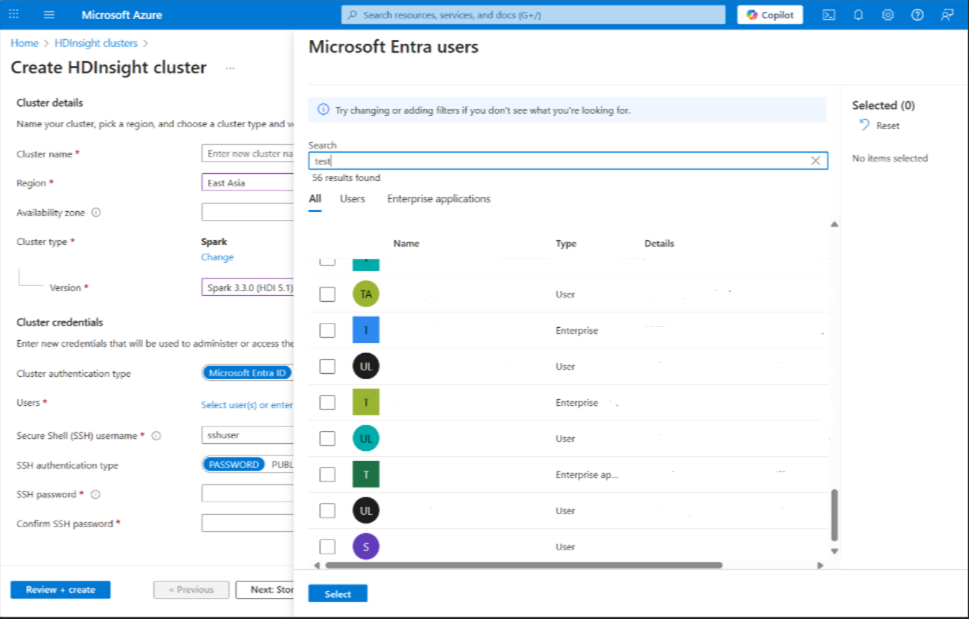Open the Availability zone dropdown
Image resolution: width=969 pixels, height=619 pixels.
tap(247, 212)
